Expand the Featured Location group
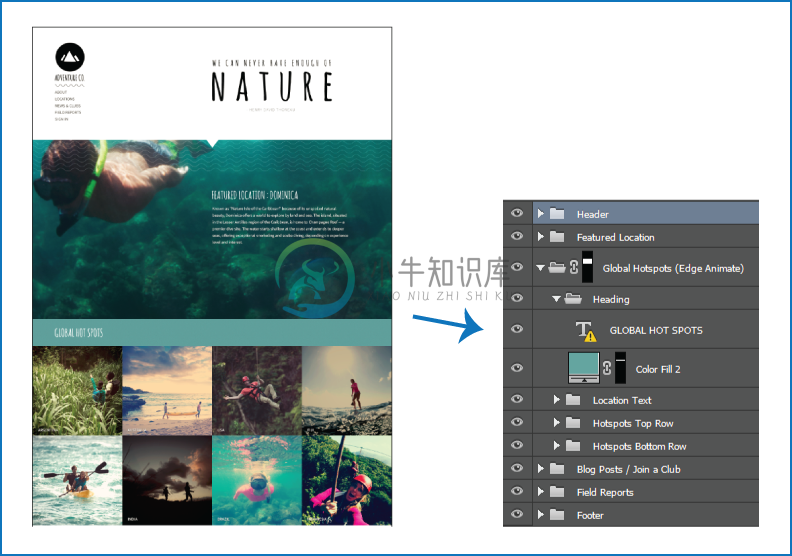The image size is (792, 556). tap(540, 236)
